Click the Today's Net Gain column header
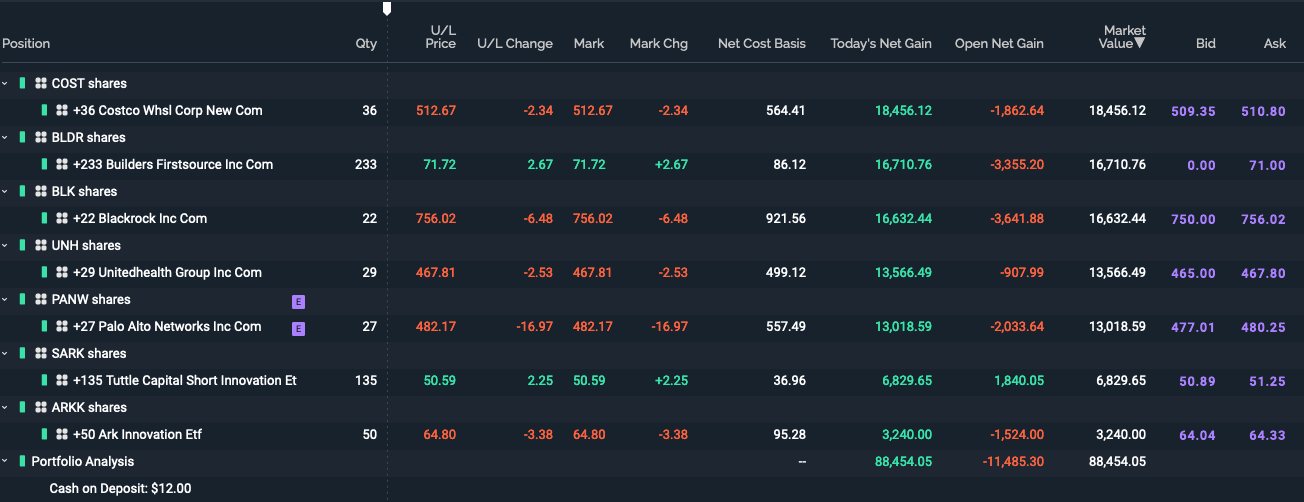This screenshot has height=502, width=1304. [x=881, y=44]
